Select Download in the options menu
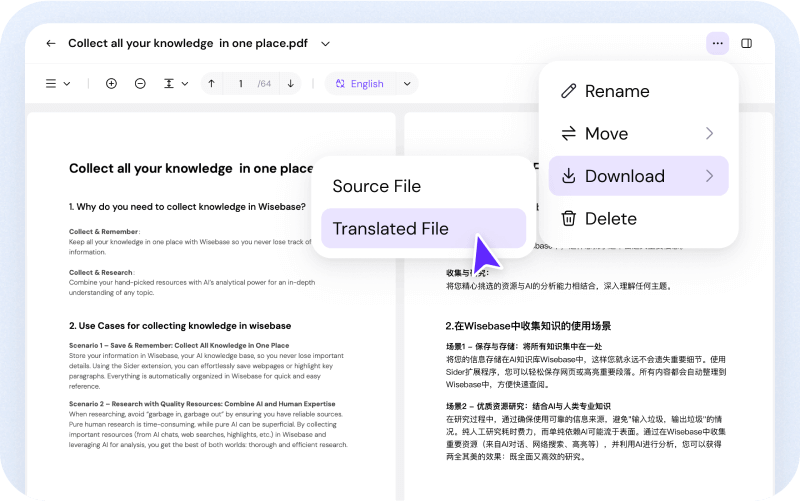The width and height of the screenshot is (800, 501). coord(639,176)
